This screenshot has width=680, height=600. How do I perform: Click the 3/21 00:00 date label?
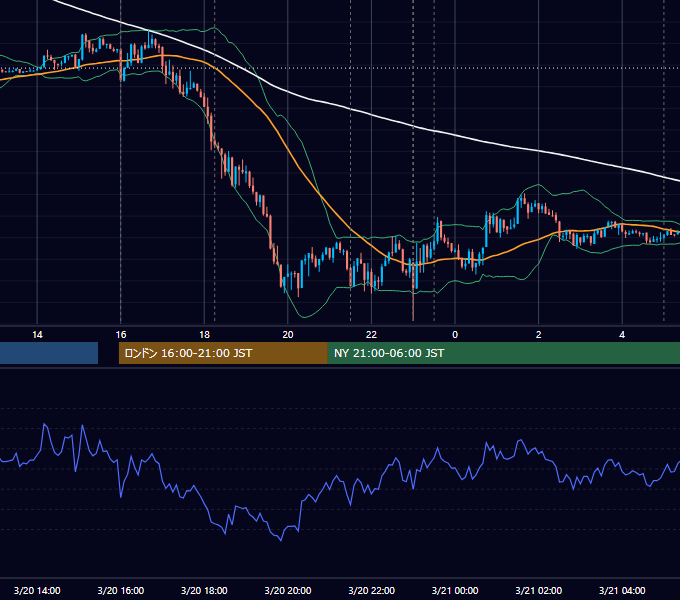[x=455, y=590]
